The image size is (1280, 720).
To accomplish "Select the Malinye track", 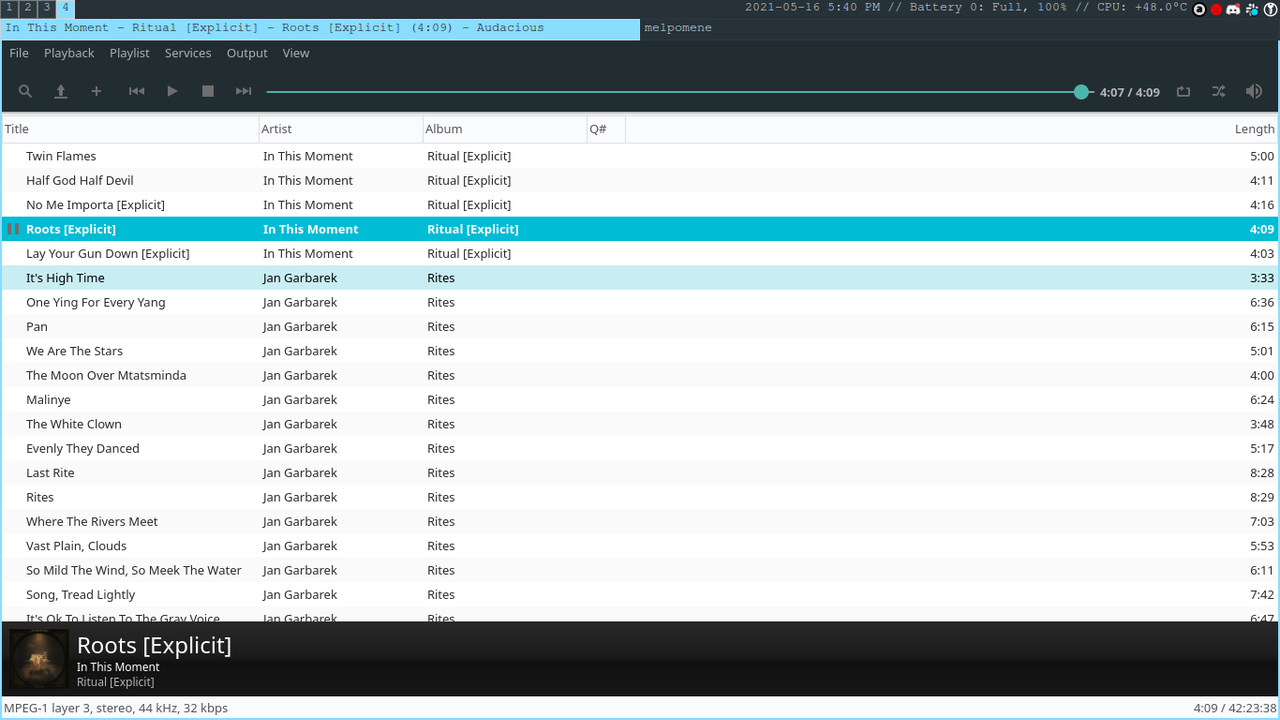I will (x=640, y=399).
